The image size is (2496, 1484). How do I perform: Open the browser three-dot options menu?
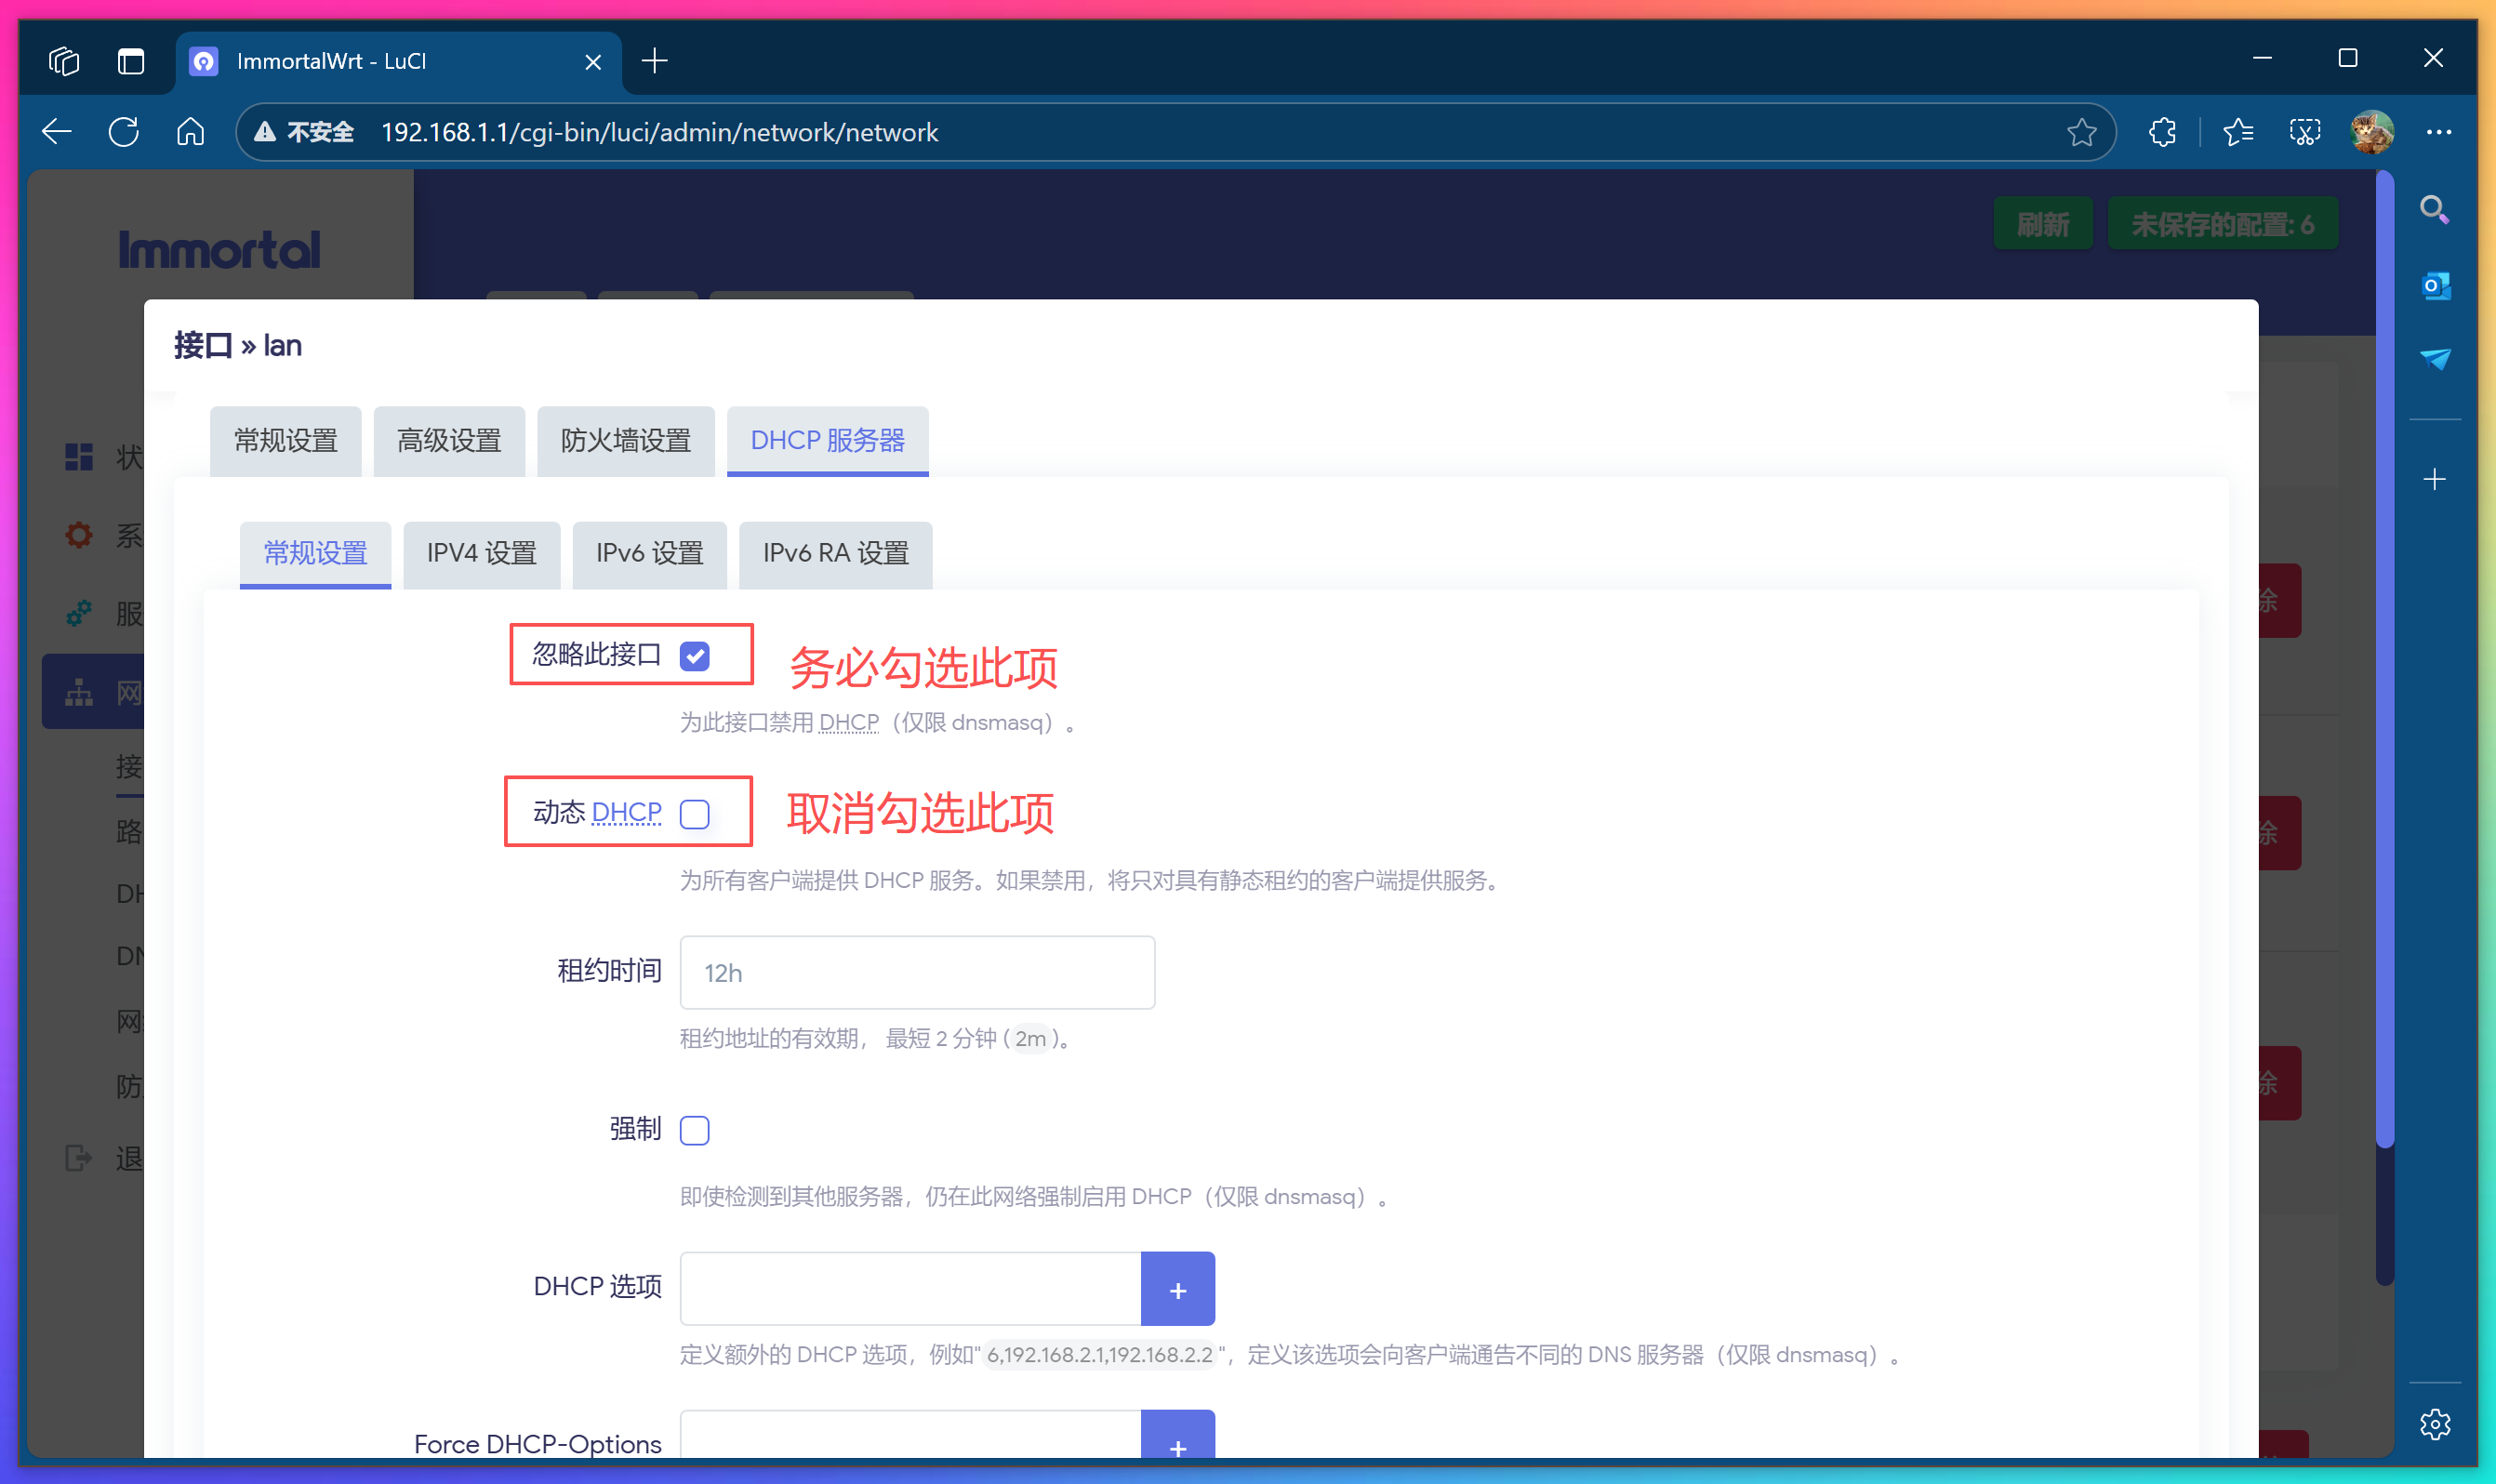(x=2441, y=131)
